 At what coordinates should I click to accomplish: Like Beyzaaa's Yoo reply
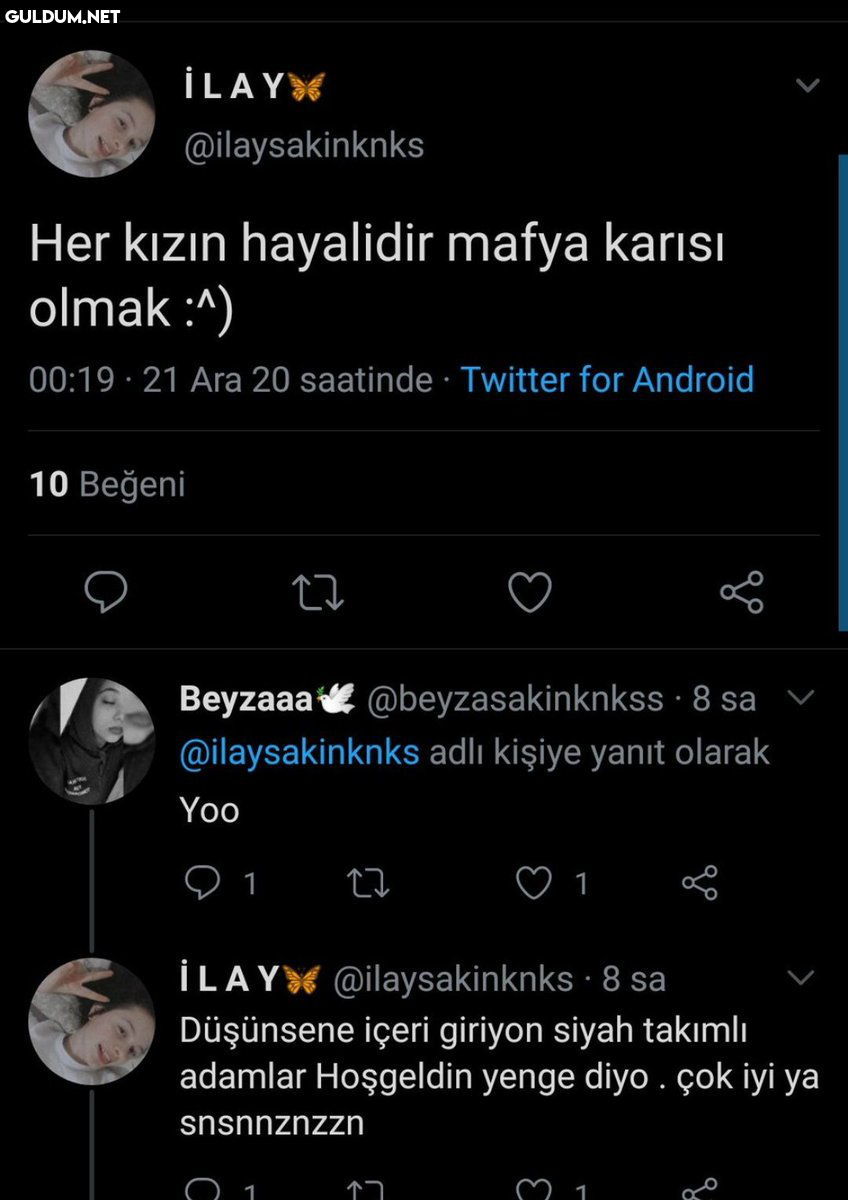[x=533, y=882]
